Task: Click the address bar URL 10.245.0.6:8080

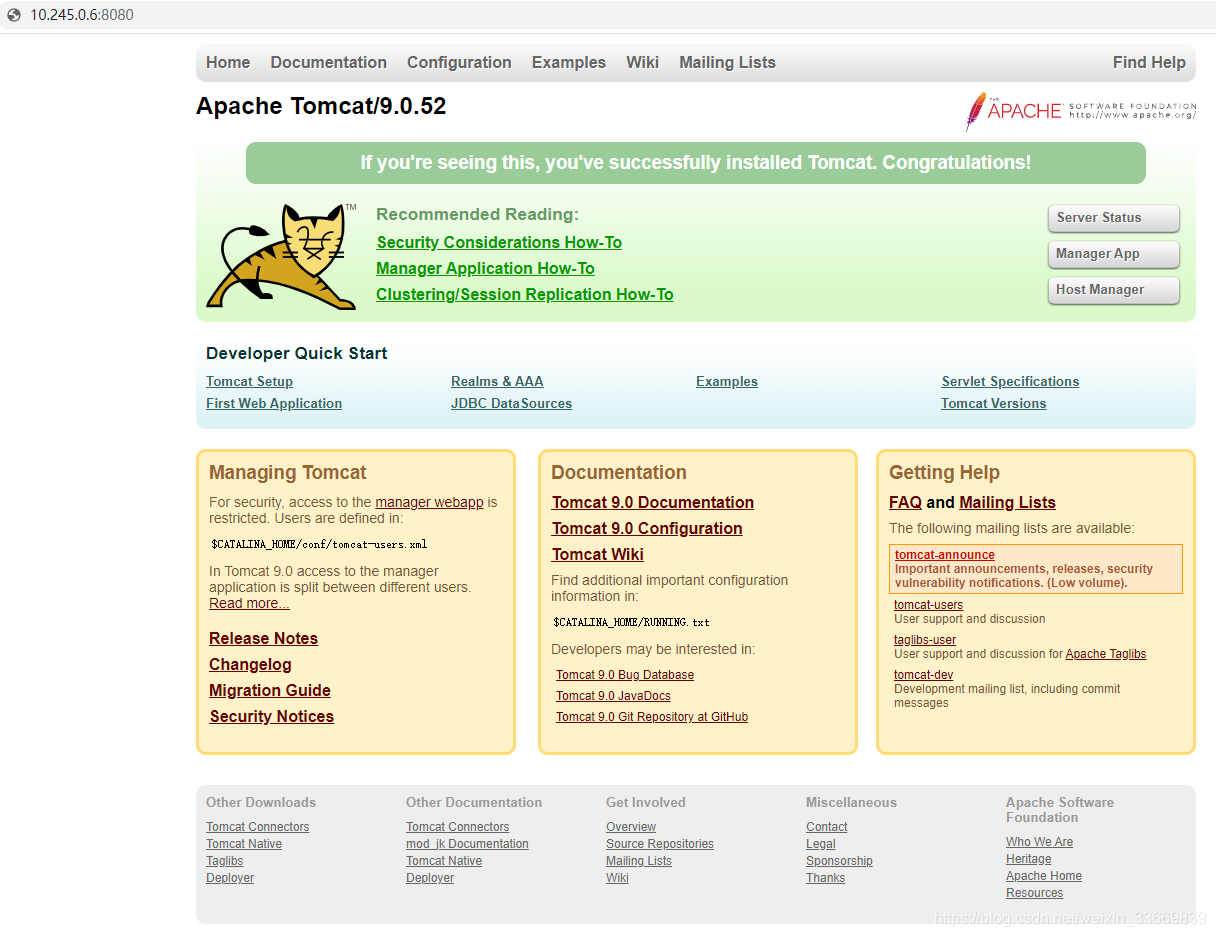Action: [82, 15]
